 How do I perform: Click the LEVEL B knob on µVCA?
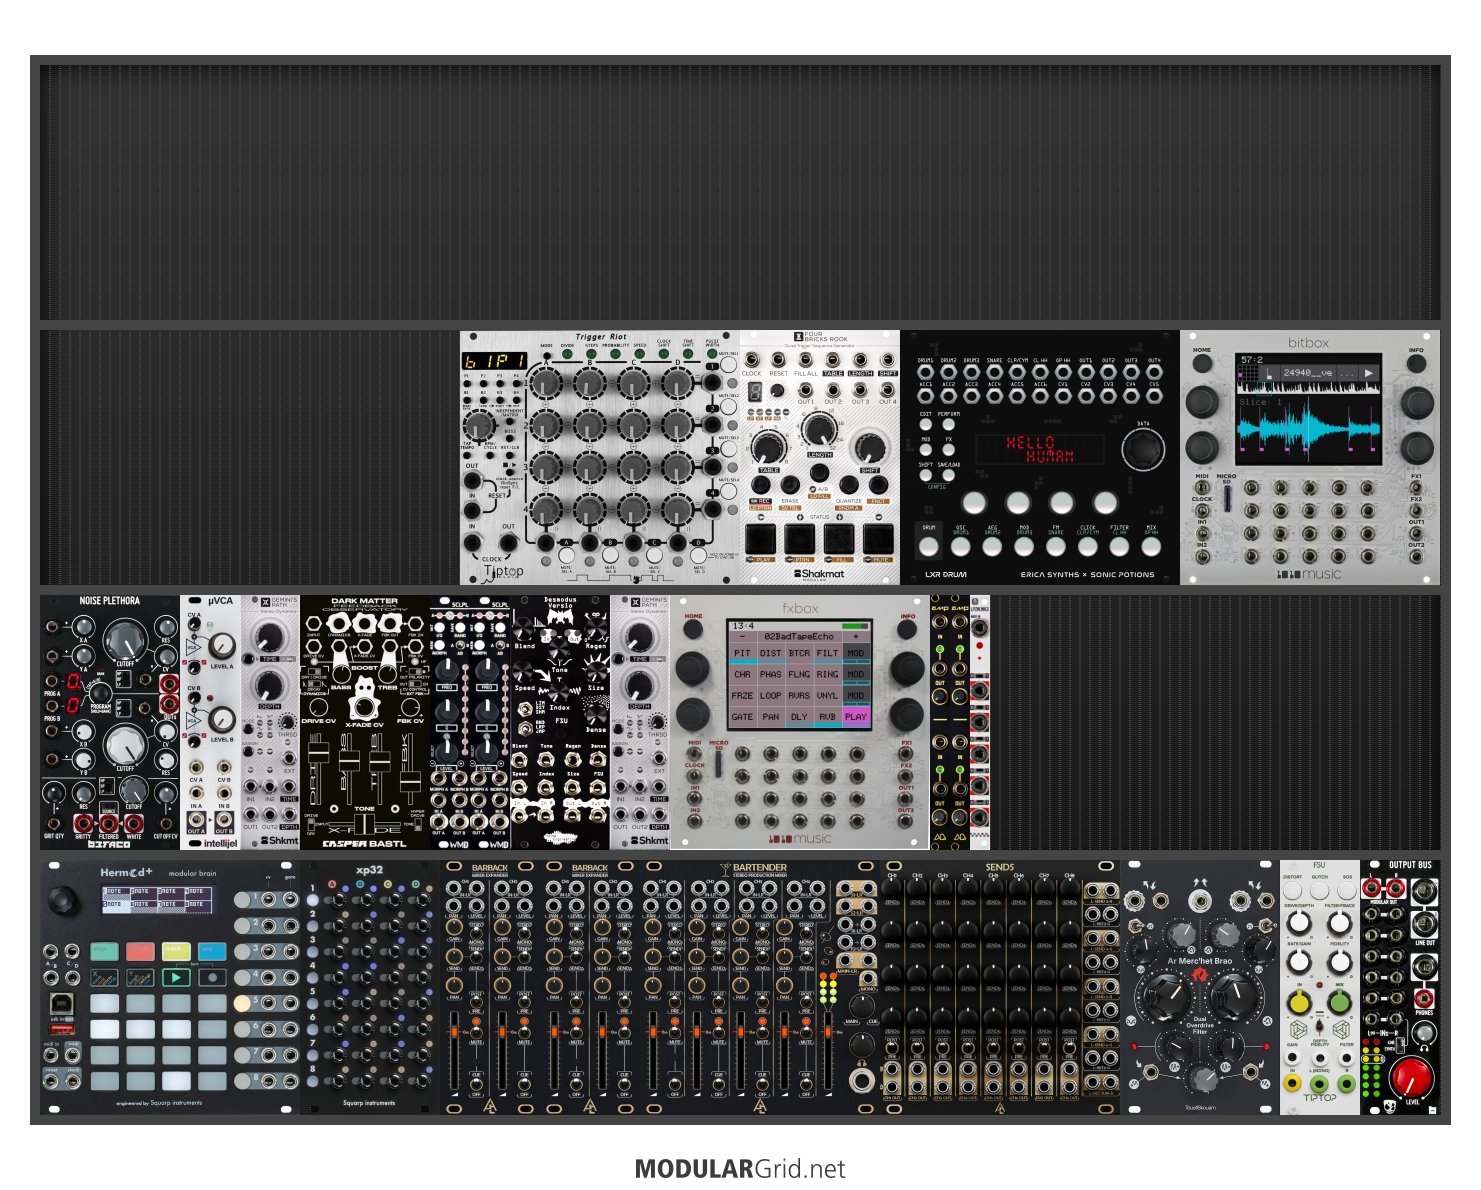pos(221,719)
